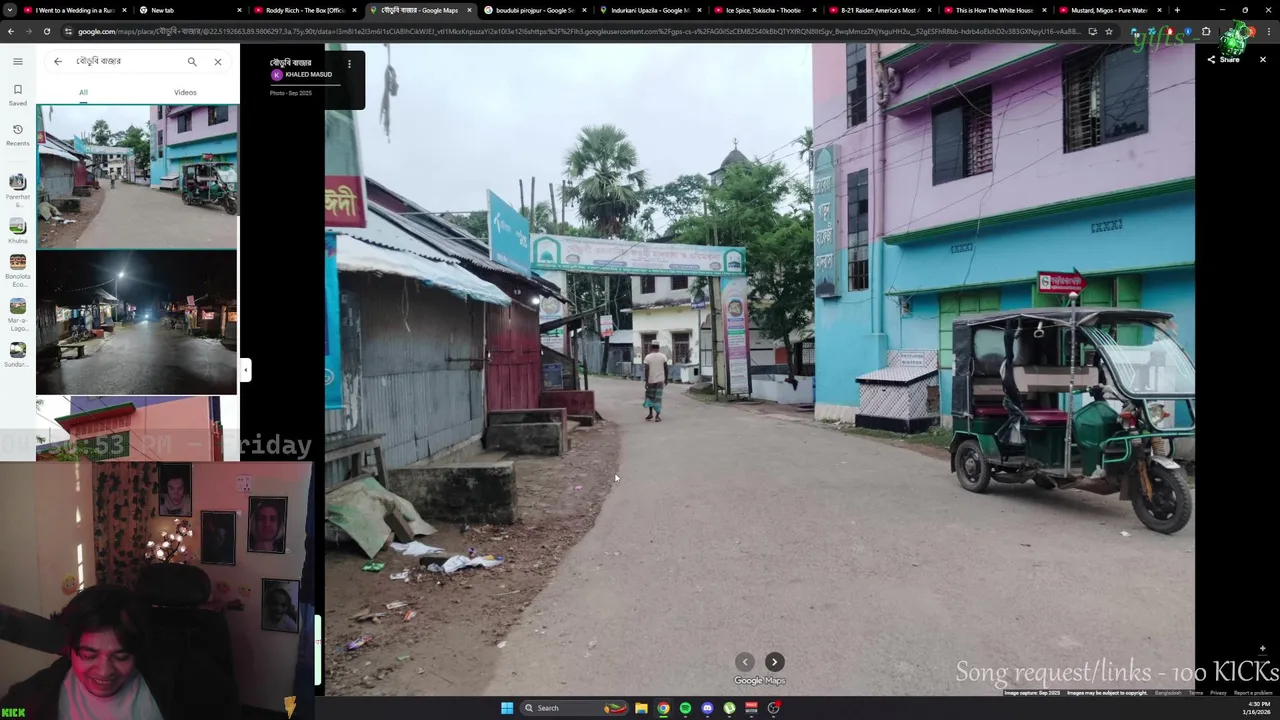The width and height of the screenshot is (1280, 720).
Task: Click the search magnifier icon
Action: (x=192, y=61)
